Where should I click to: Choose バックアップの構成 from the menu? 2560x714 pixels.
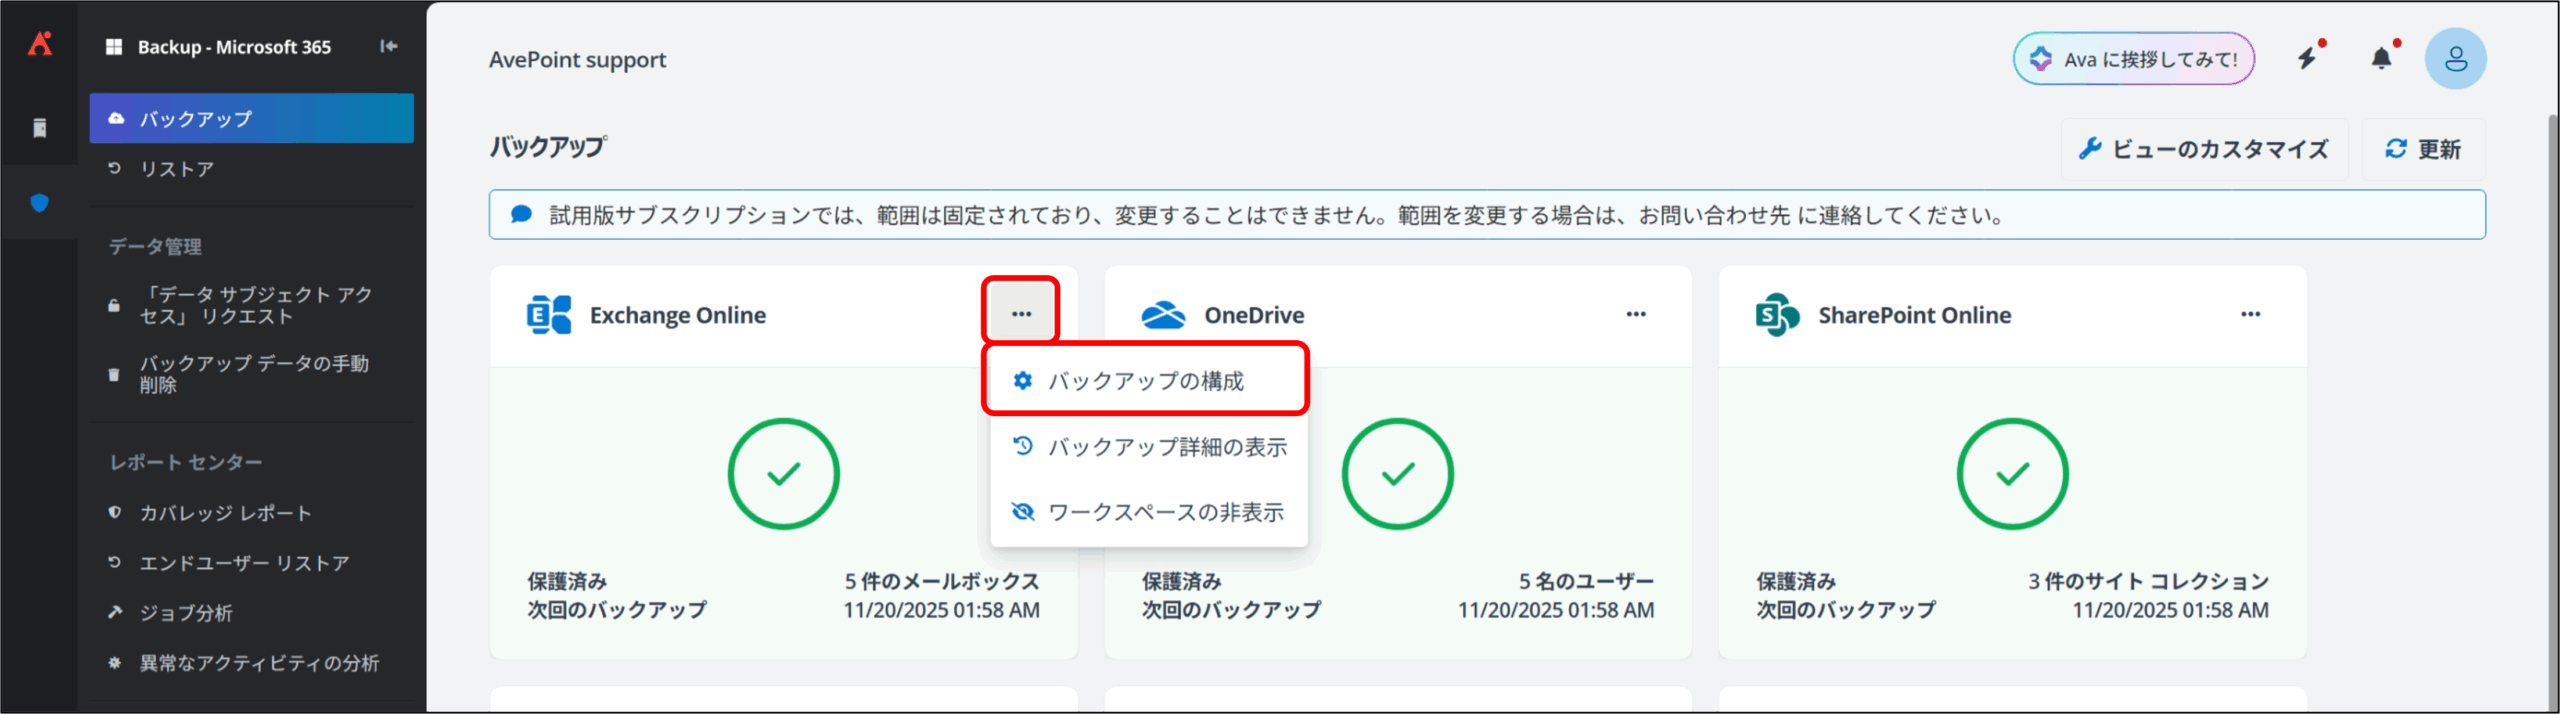click(x=1145, y=381)
